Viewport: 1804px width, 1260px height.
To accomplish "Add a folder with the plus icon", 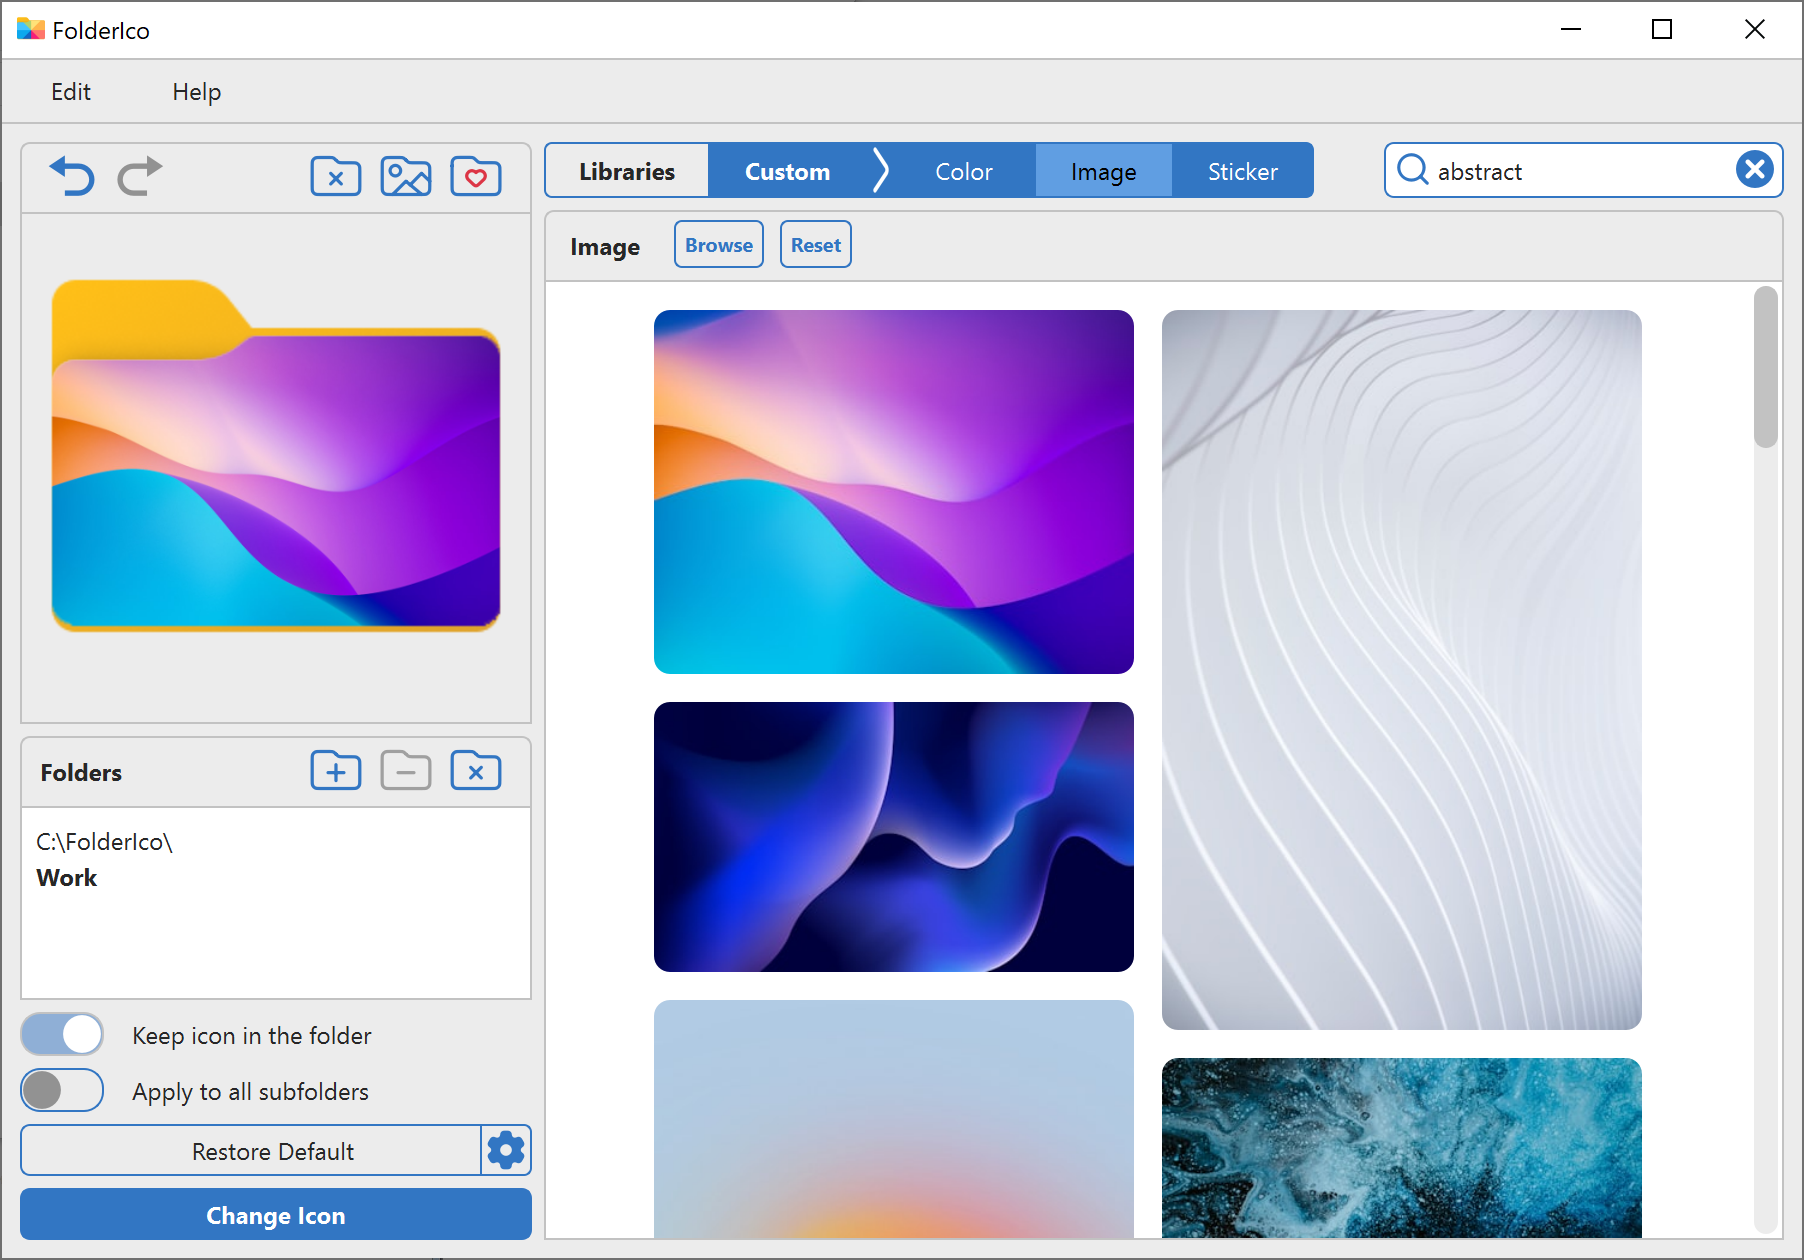I will click(336, 771).
